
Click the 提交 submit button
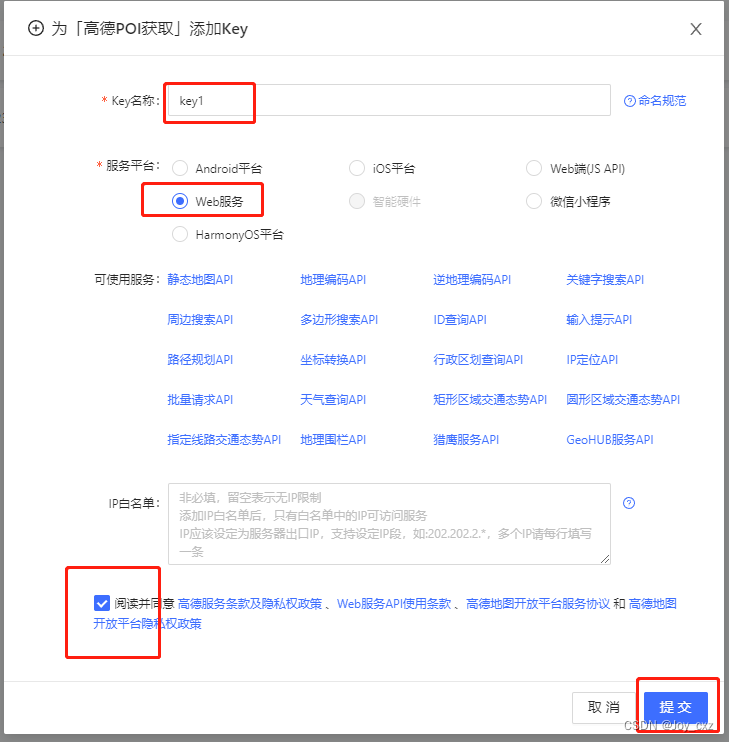pyautogui.click(x=676, y=707)
